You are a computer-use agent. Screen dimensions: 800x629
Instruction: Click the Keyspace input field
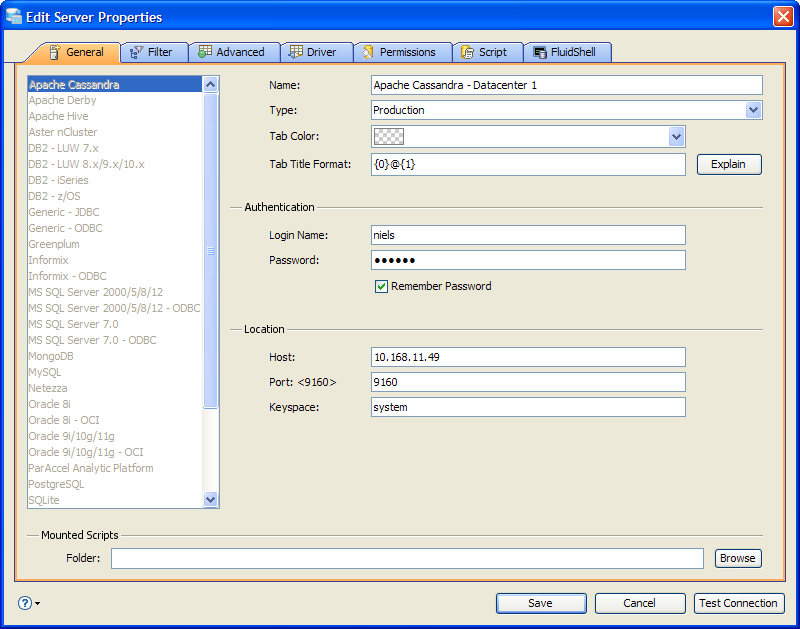point(528,407)
